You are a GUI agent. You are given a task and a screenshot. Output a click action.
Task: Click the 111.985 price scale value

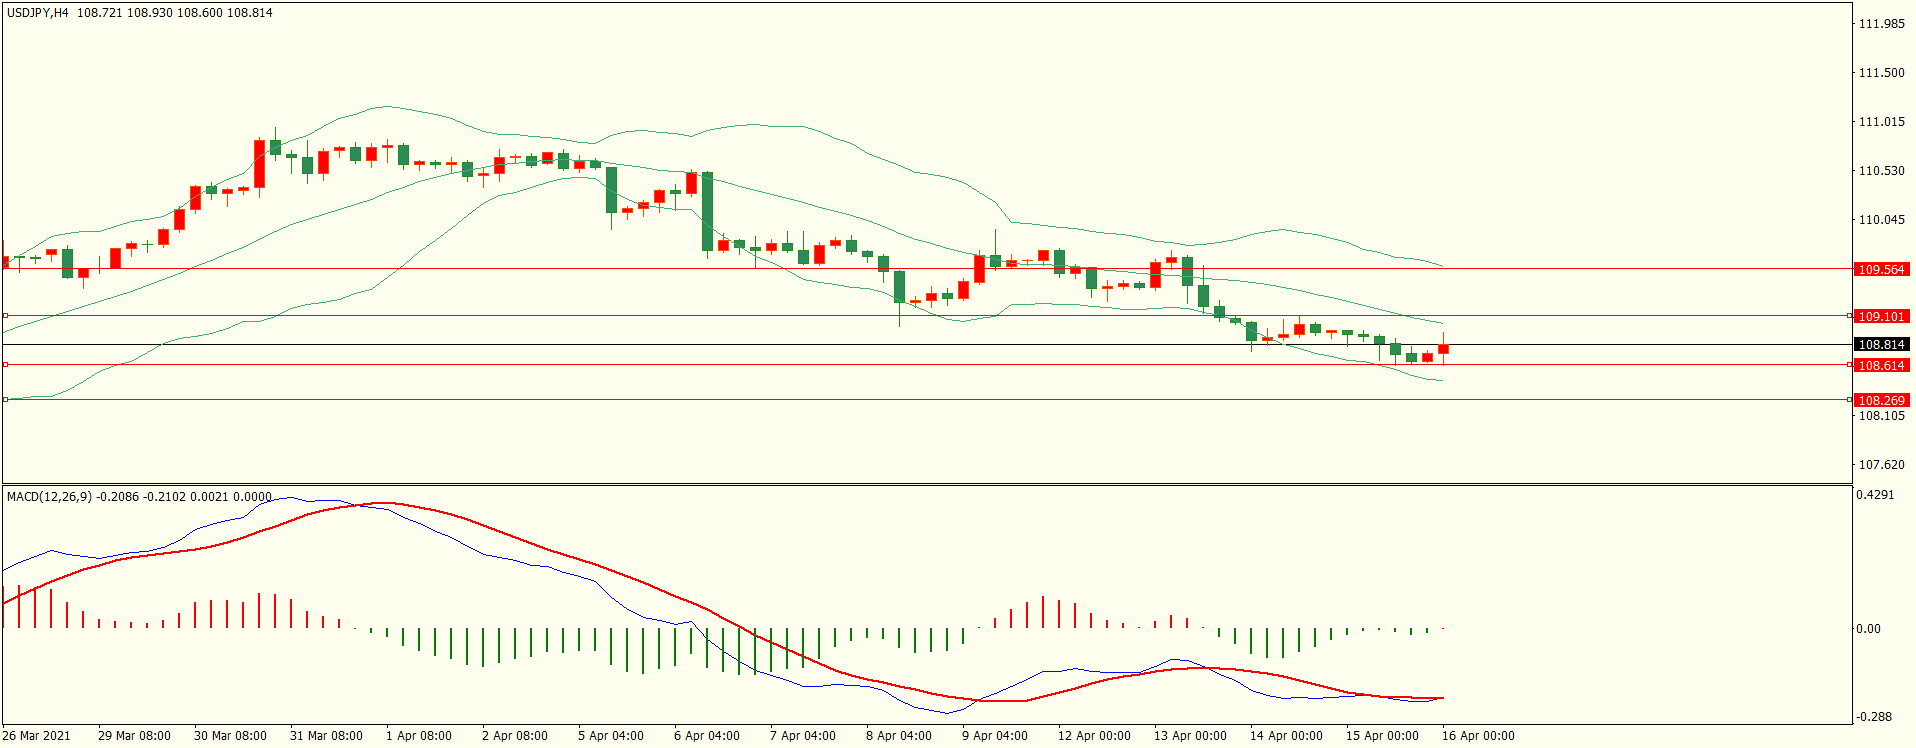[x=1881, y=24]
